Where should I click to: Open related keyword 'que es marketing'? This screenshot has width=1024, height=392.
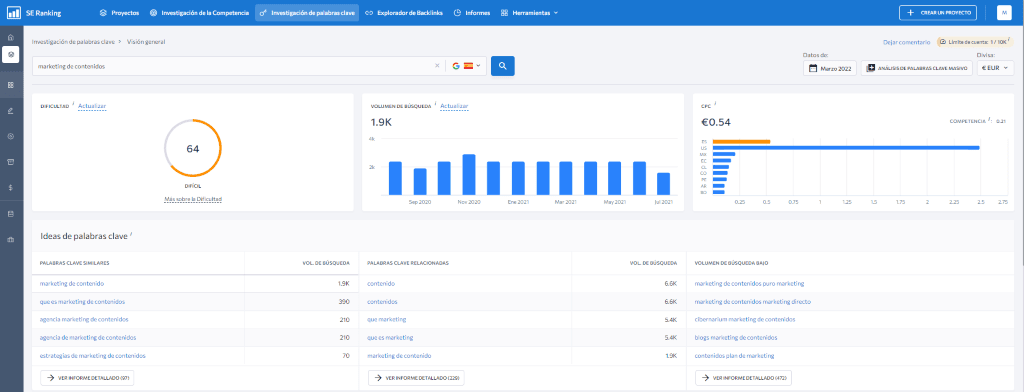tap(391, 338)
